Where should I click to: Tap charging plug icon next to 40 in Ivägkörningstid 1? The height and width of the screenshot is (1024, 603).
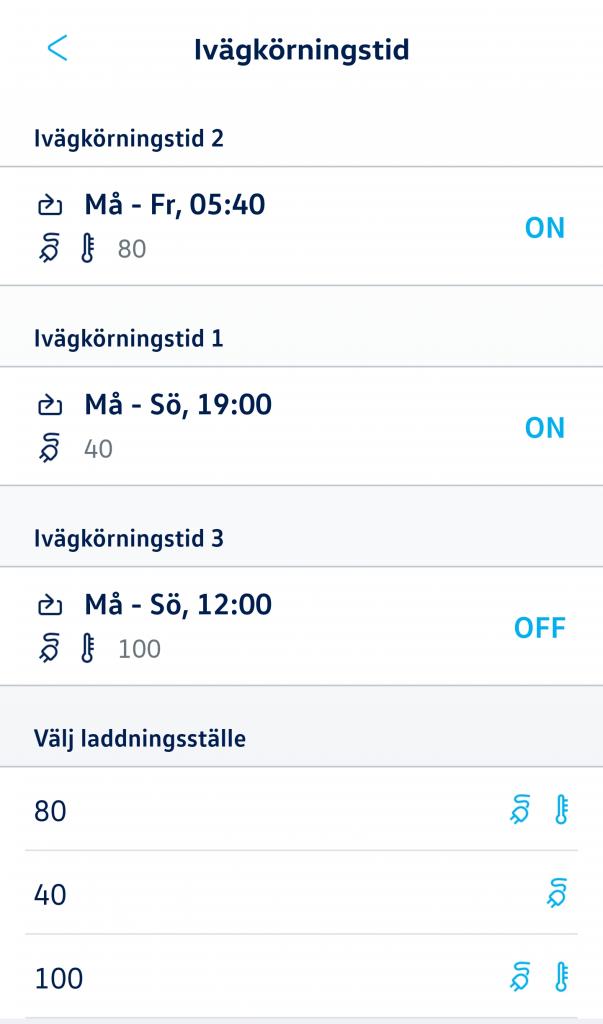click(x=50, y=449)
